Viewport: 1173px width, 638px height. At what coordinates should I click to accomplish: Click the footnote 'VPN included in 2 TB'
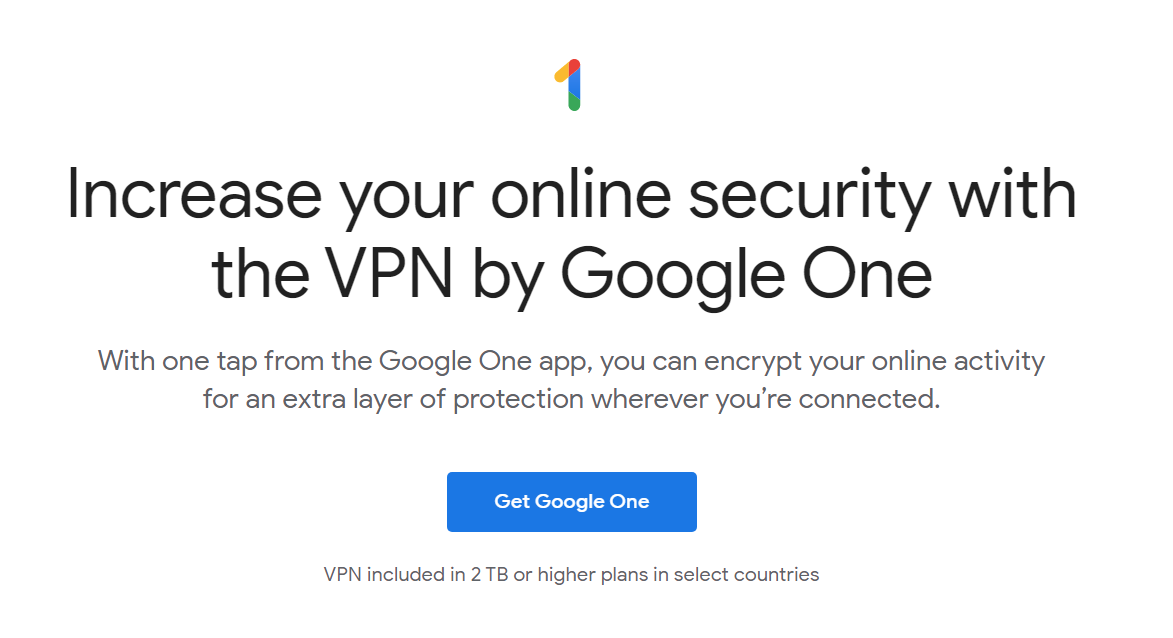(x=572, y=574)
